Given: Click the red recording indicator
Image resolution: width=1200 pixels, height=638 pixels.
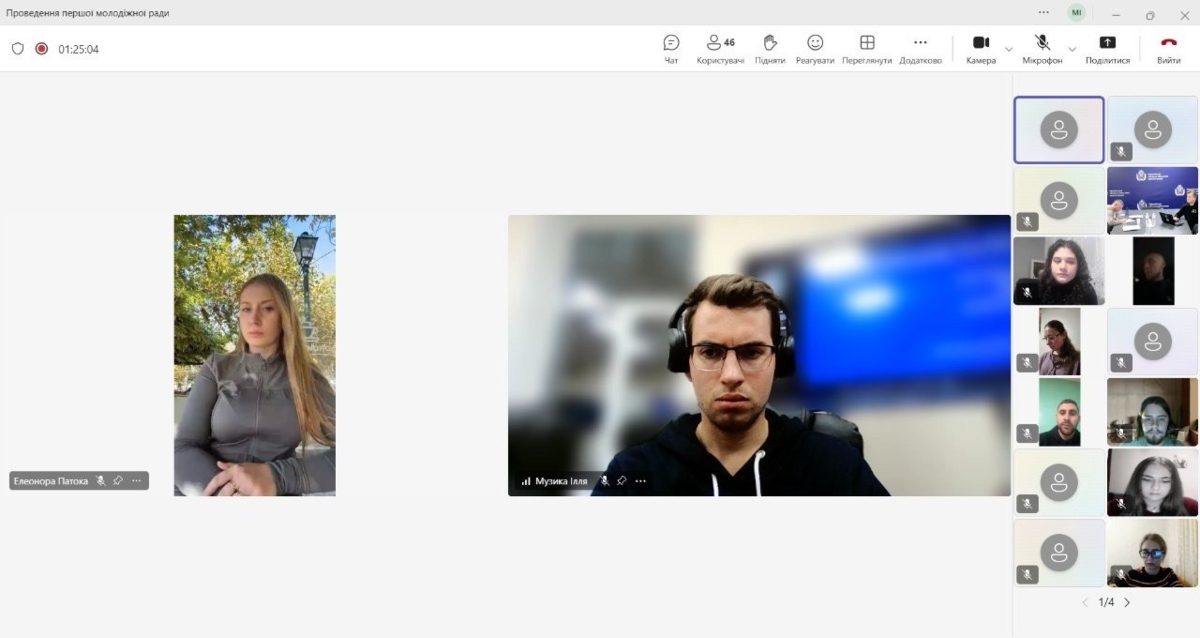Looking at the screenshot, I should pyautogui.click(x=41, y=48).
